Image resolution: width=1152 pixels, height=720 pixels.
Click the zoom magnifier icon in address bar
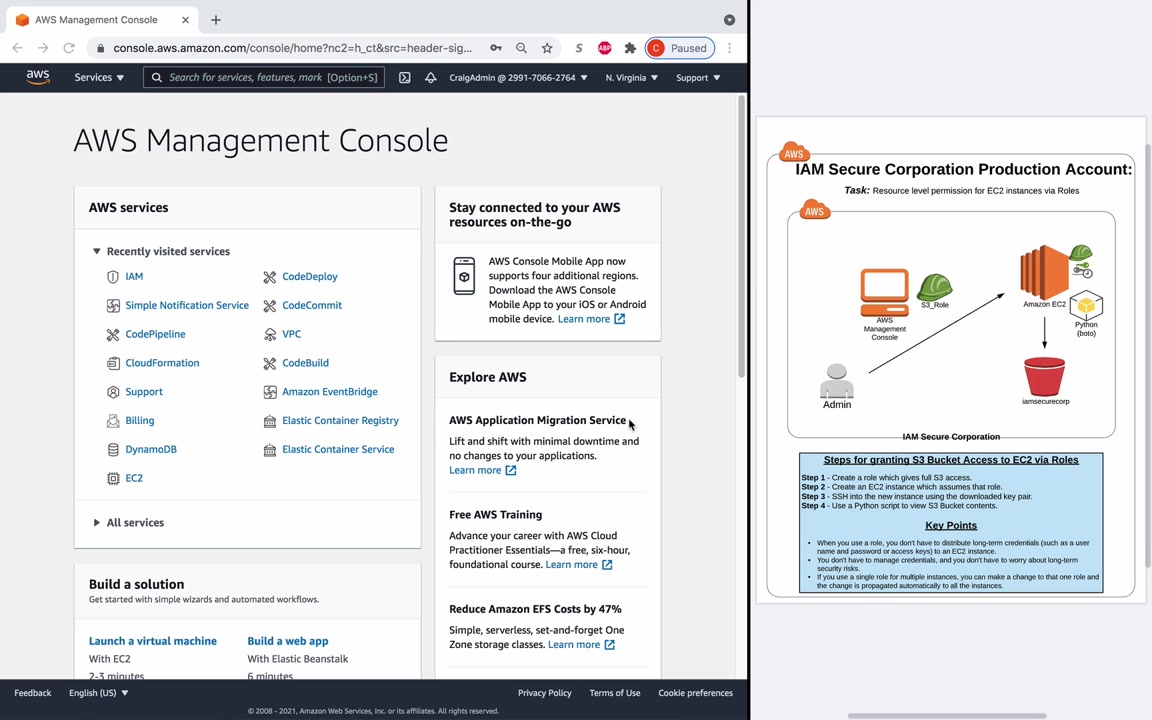521,48
